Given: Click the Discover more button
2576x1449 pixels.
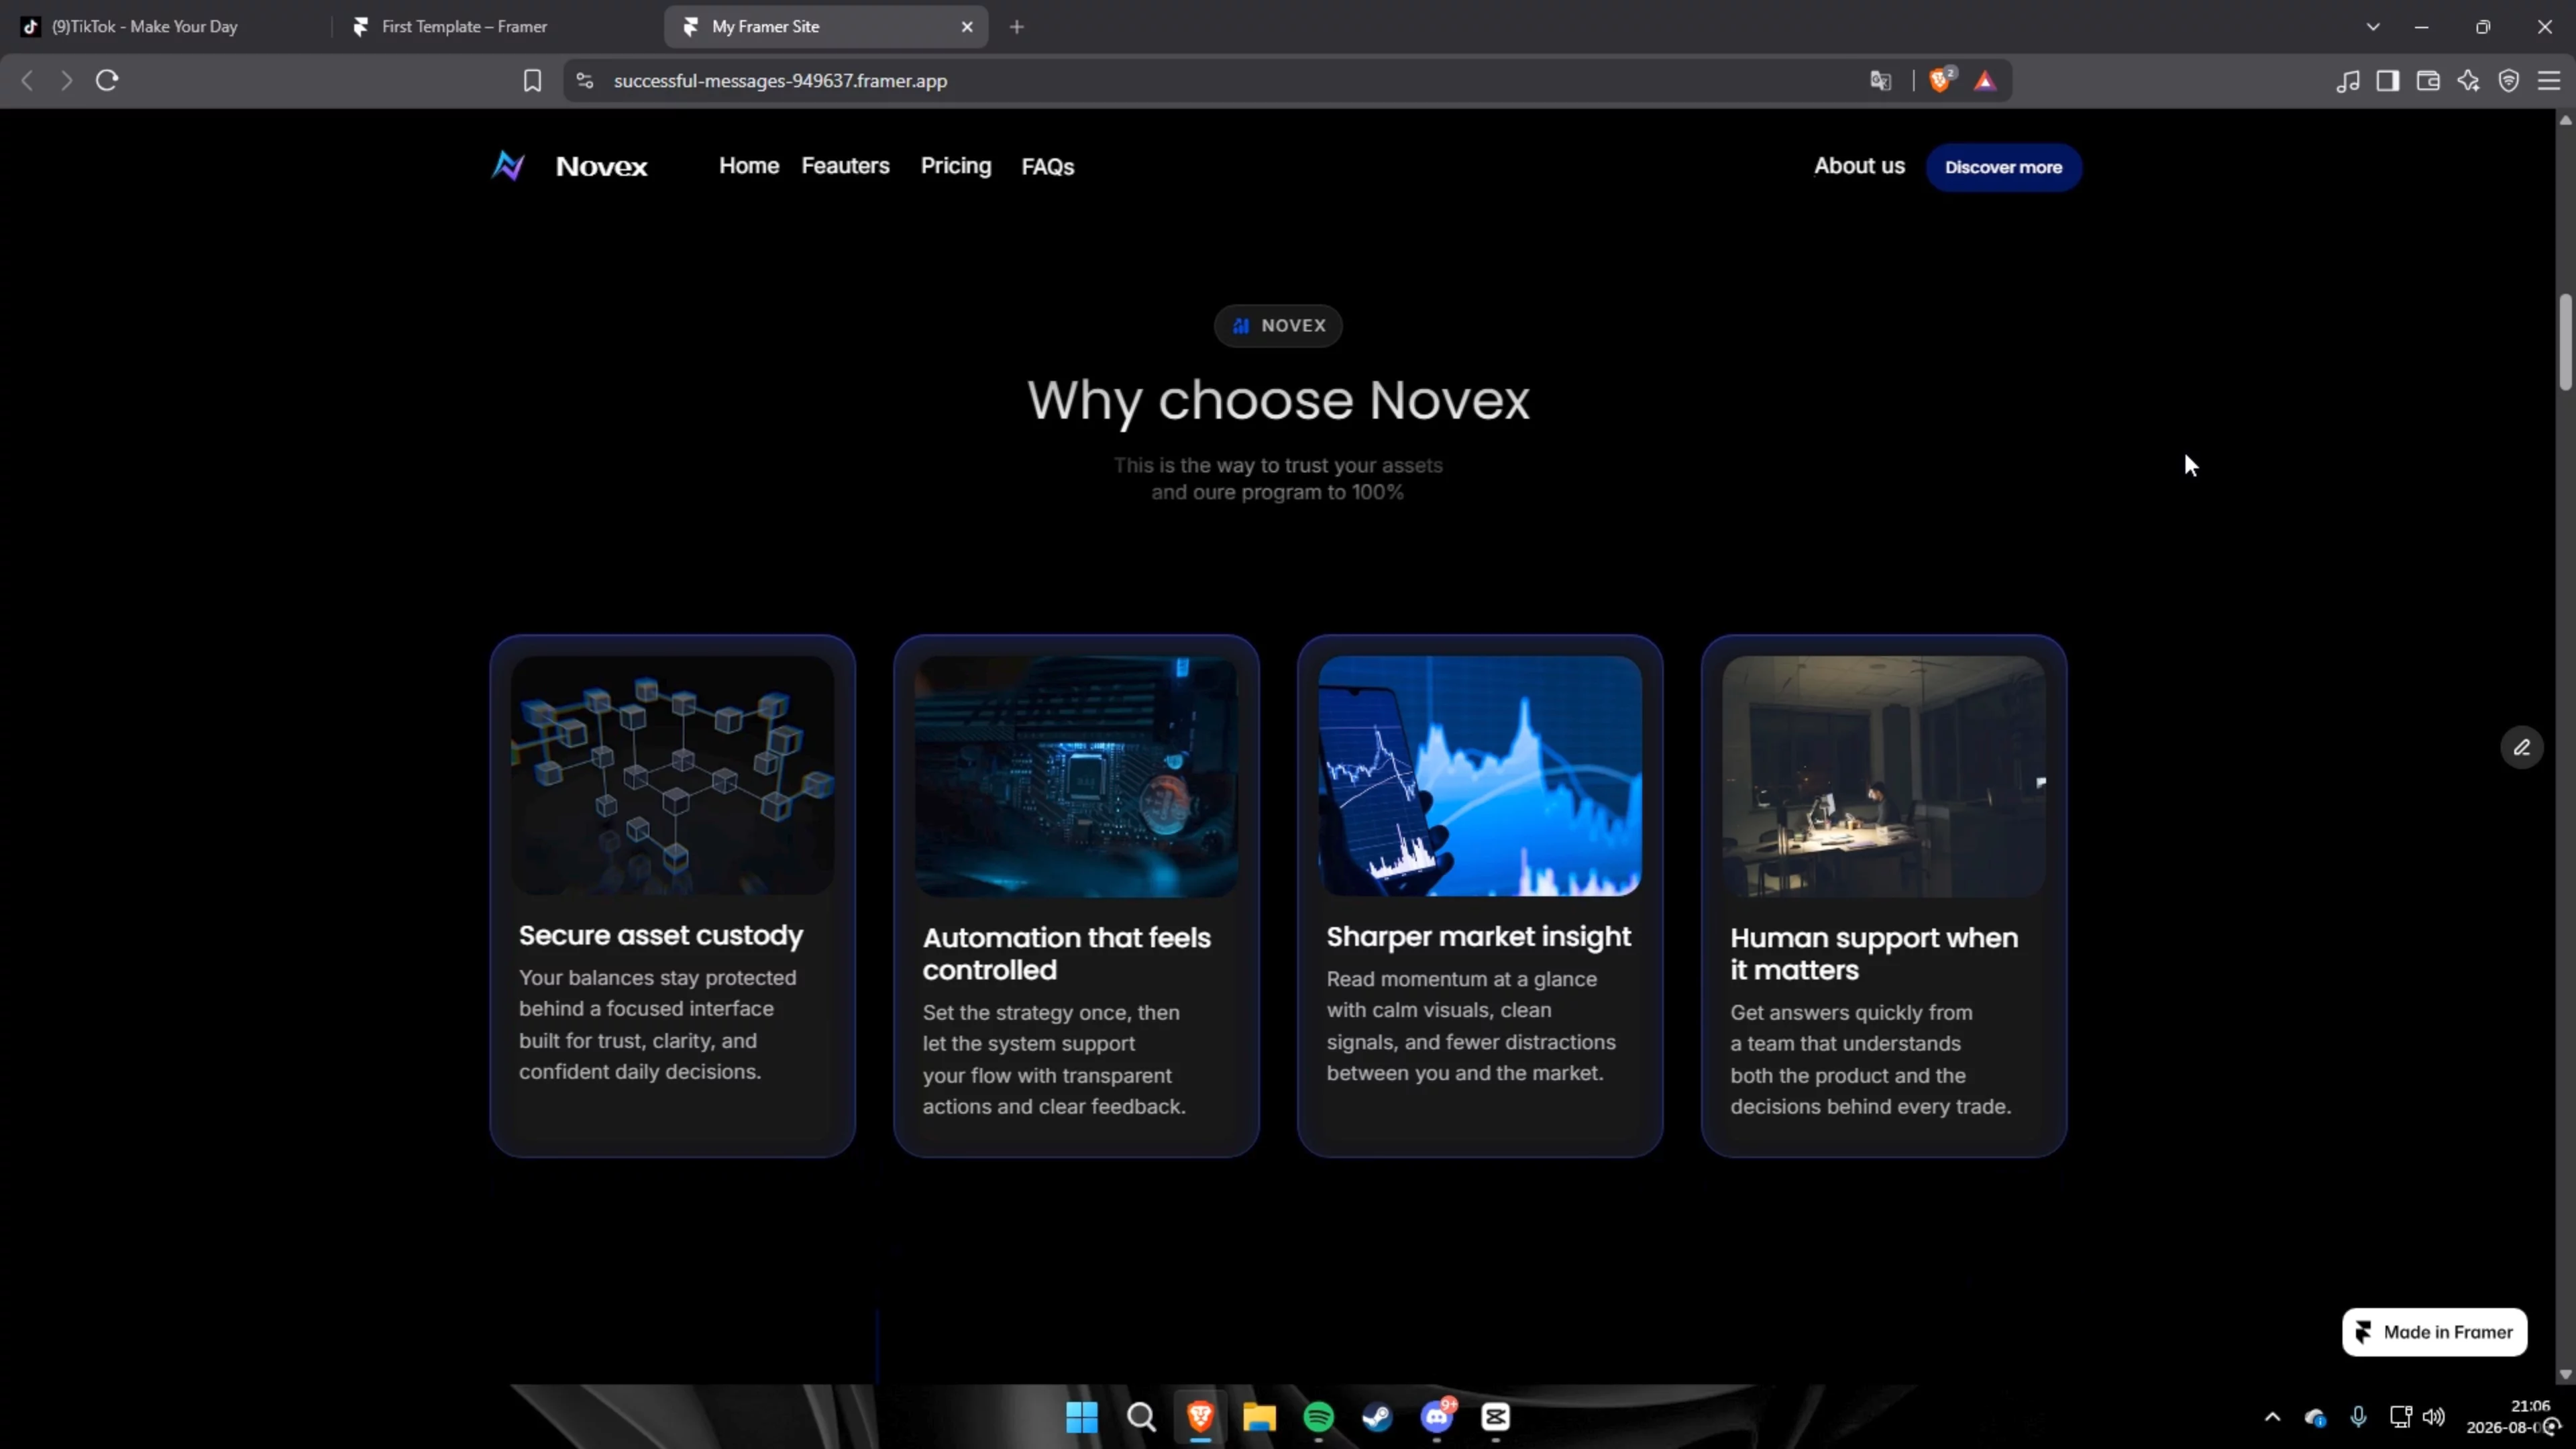Looking at the screenshot, I should click(x=2003, y=167).
